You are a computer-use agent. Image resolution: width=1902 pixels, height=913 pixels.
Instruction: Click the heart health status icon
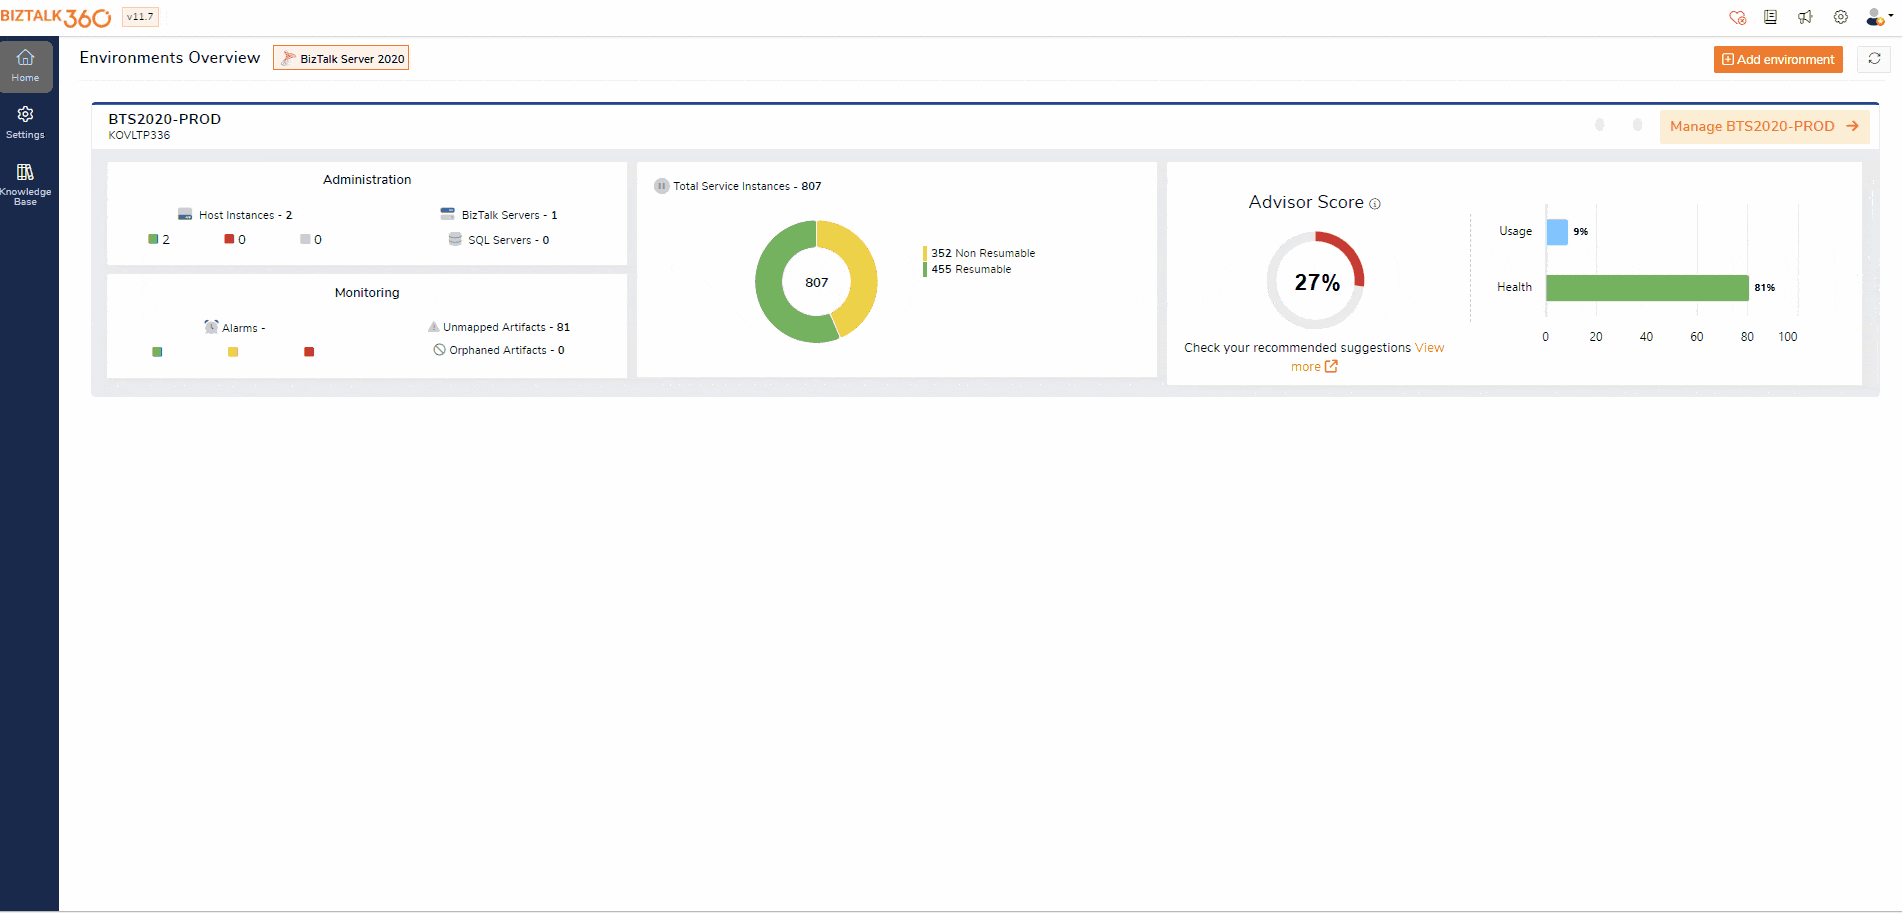1737,17
